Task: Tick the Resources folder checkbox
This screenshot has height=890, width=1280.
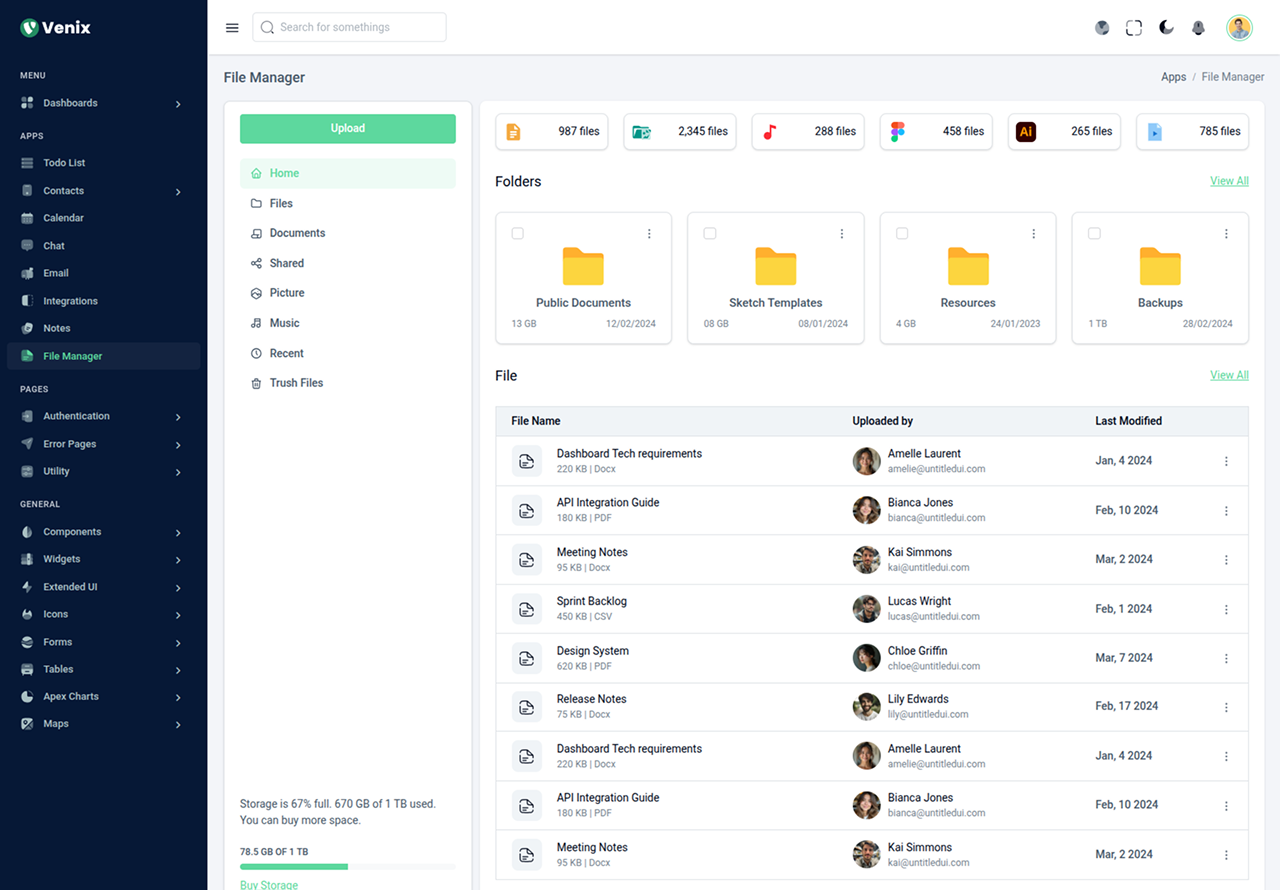Action: 902,234
